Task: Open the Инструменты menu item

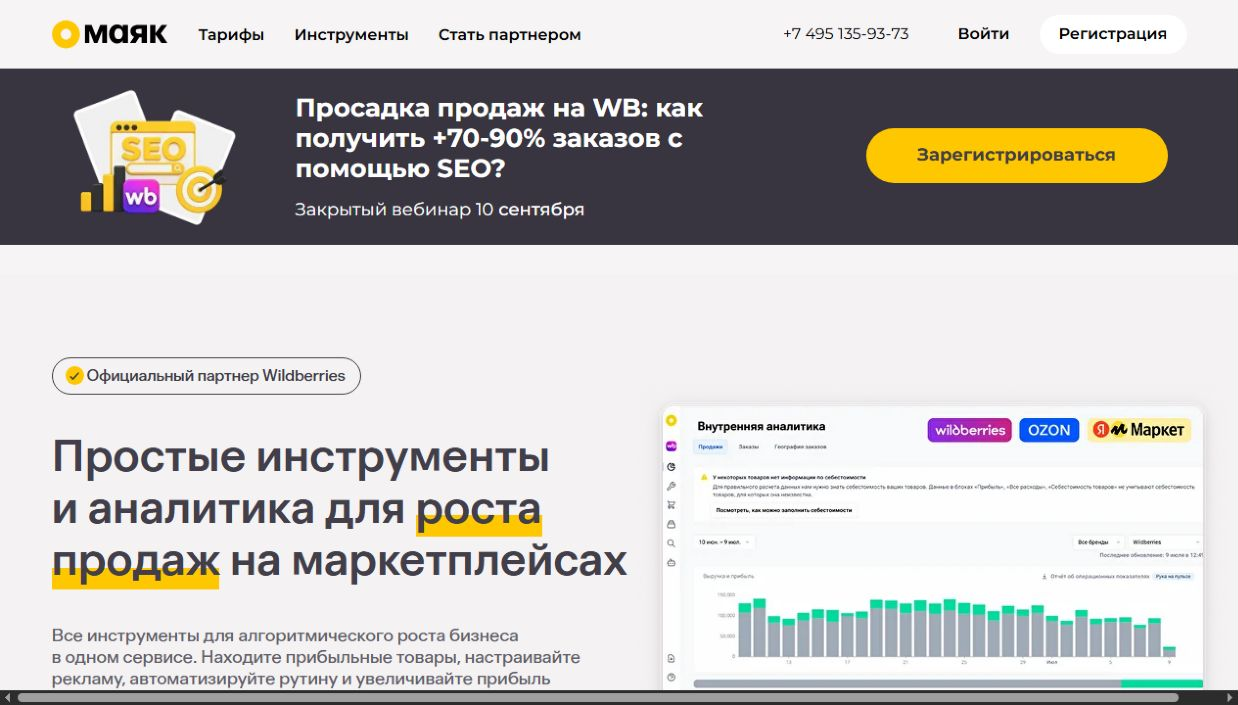Action: click(x=351, y=34)
